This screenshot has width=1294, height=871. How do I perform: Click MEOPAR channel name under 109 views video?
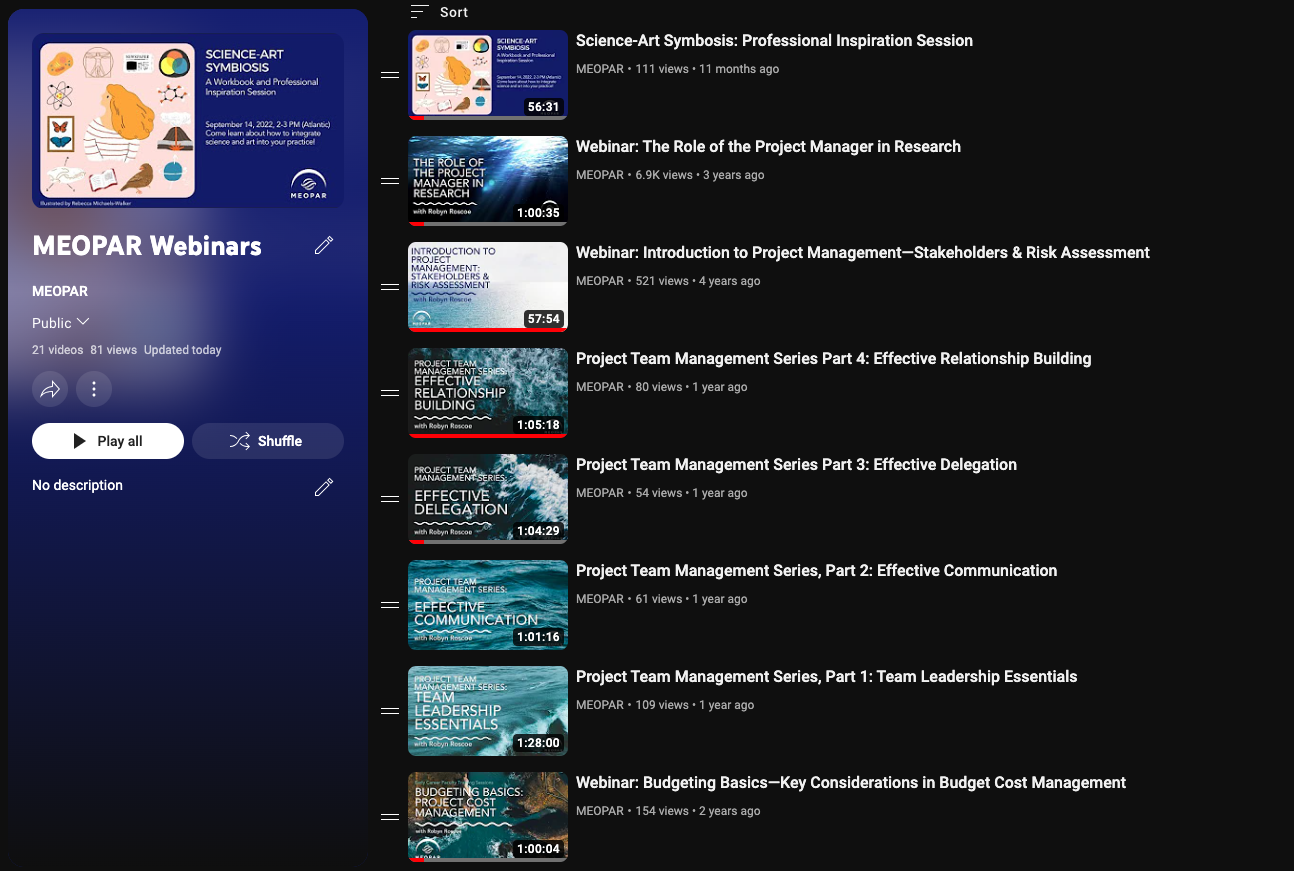pos(600,705)
